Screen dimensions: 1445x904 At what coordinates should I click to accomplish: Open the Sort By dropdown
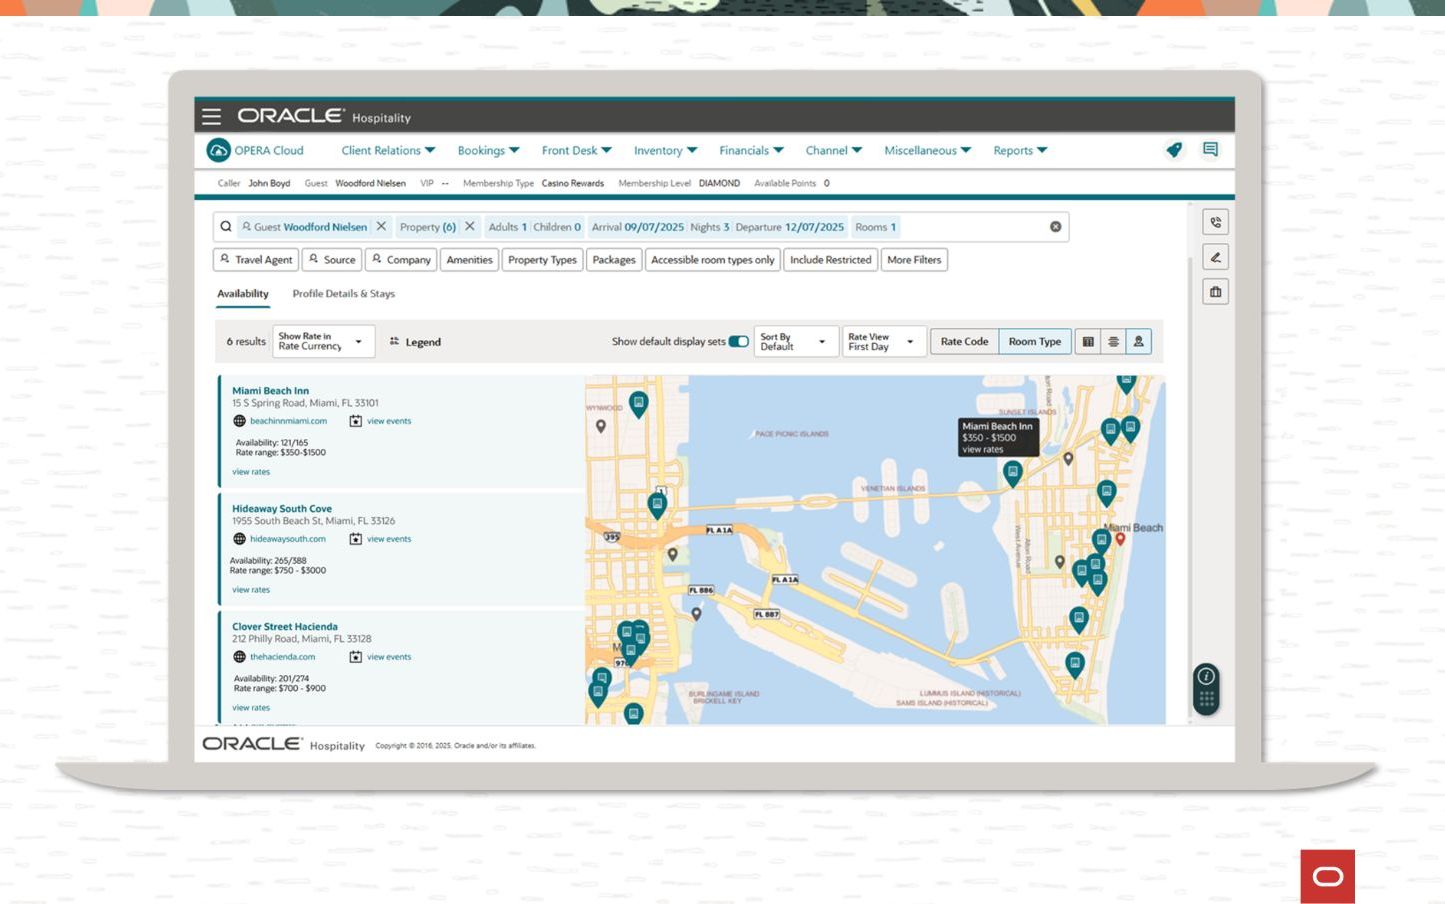(x=795, y=342)
